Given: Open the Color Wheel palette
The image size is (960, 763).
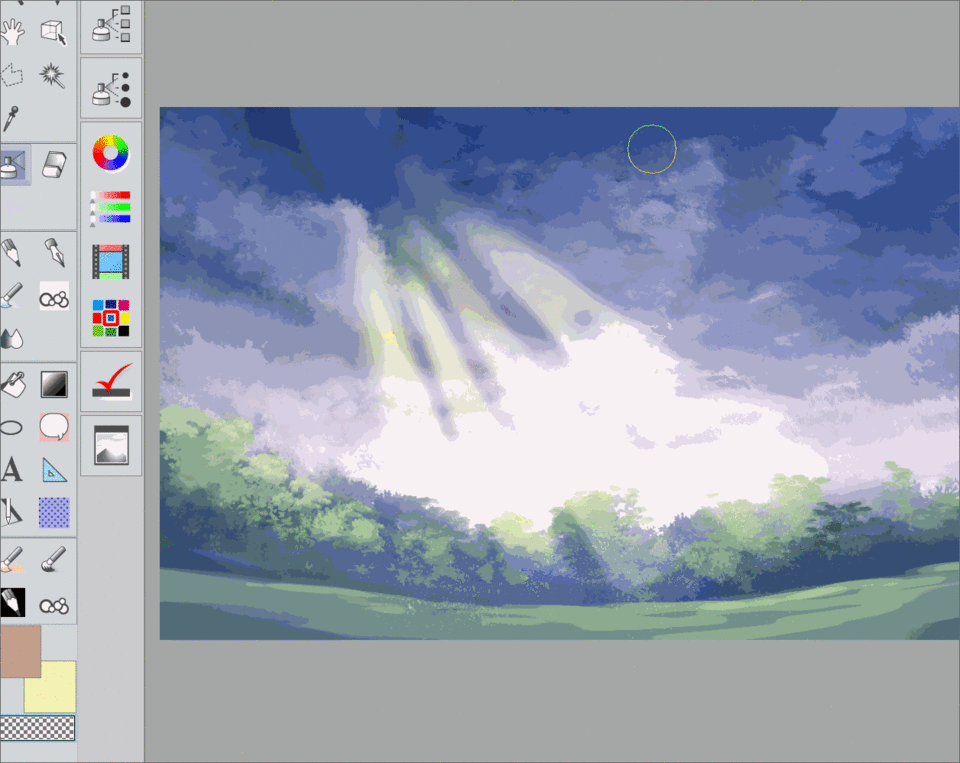Looking at the screenshot, I should (x=111, y=152).
